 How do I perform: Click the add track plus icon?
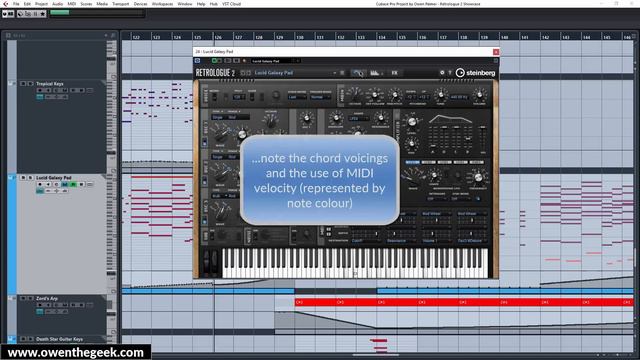click(x=106, y=36)
